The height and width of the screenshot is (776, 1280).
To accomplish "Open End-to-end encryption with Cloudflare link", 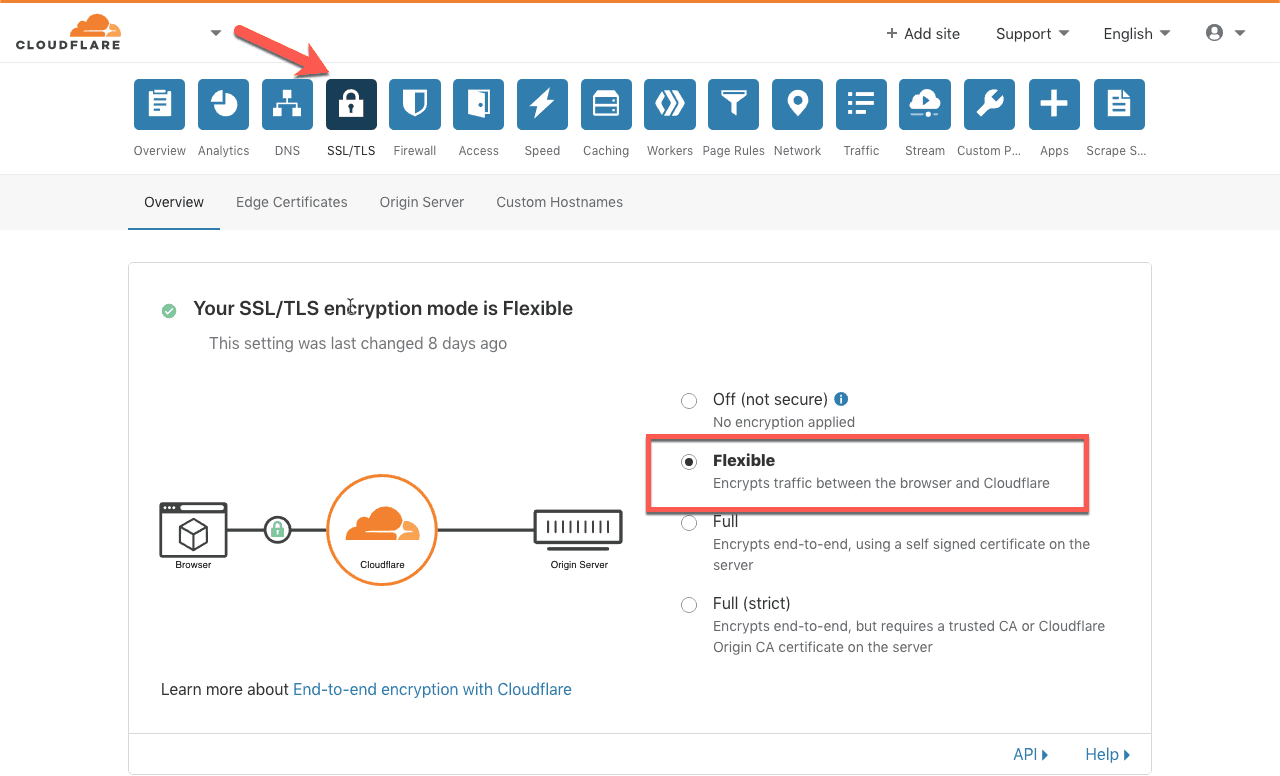I will coord(432,689).
